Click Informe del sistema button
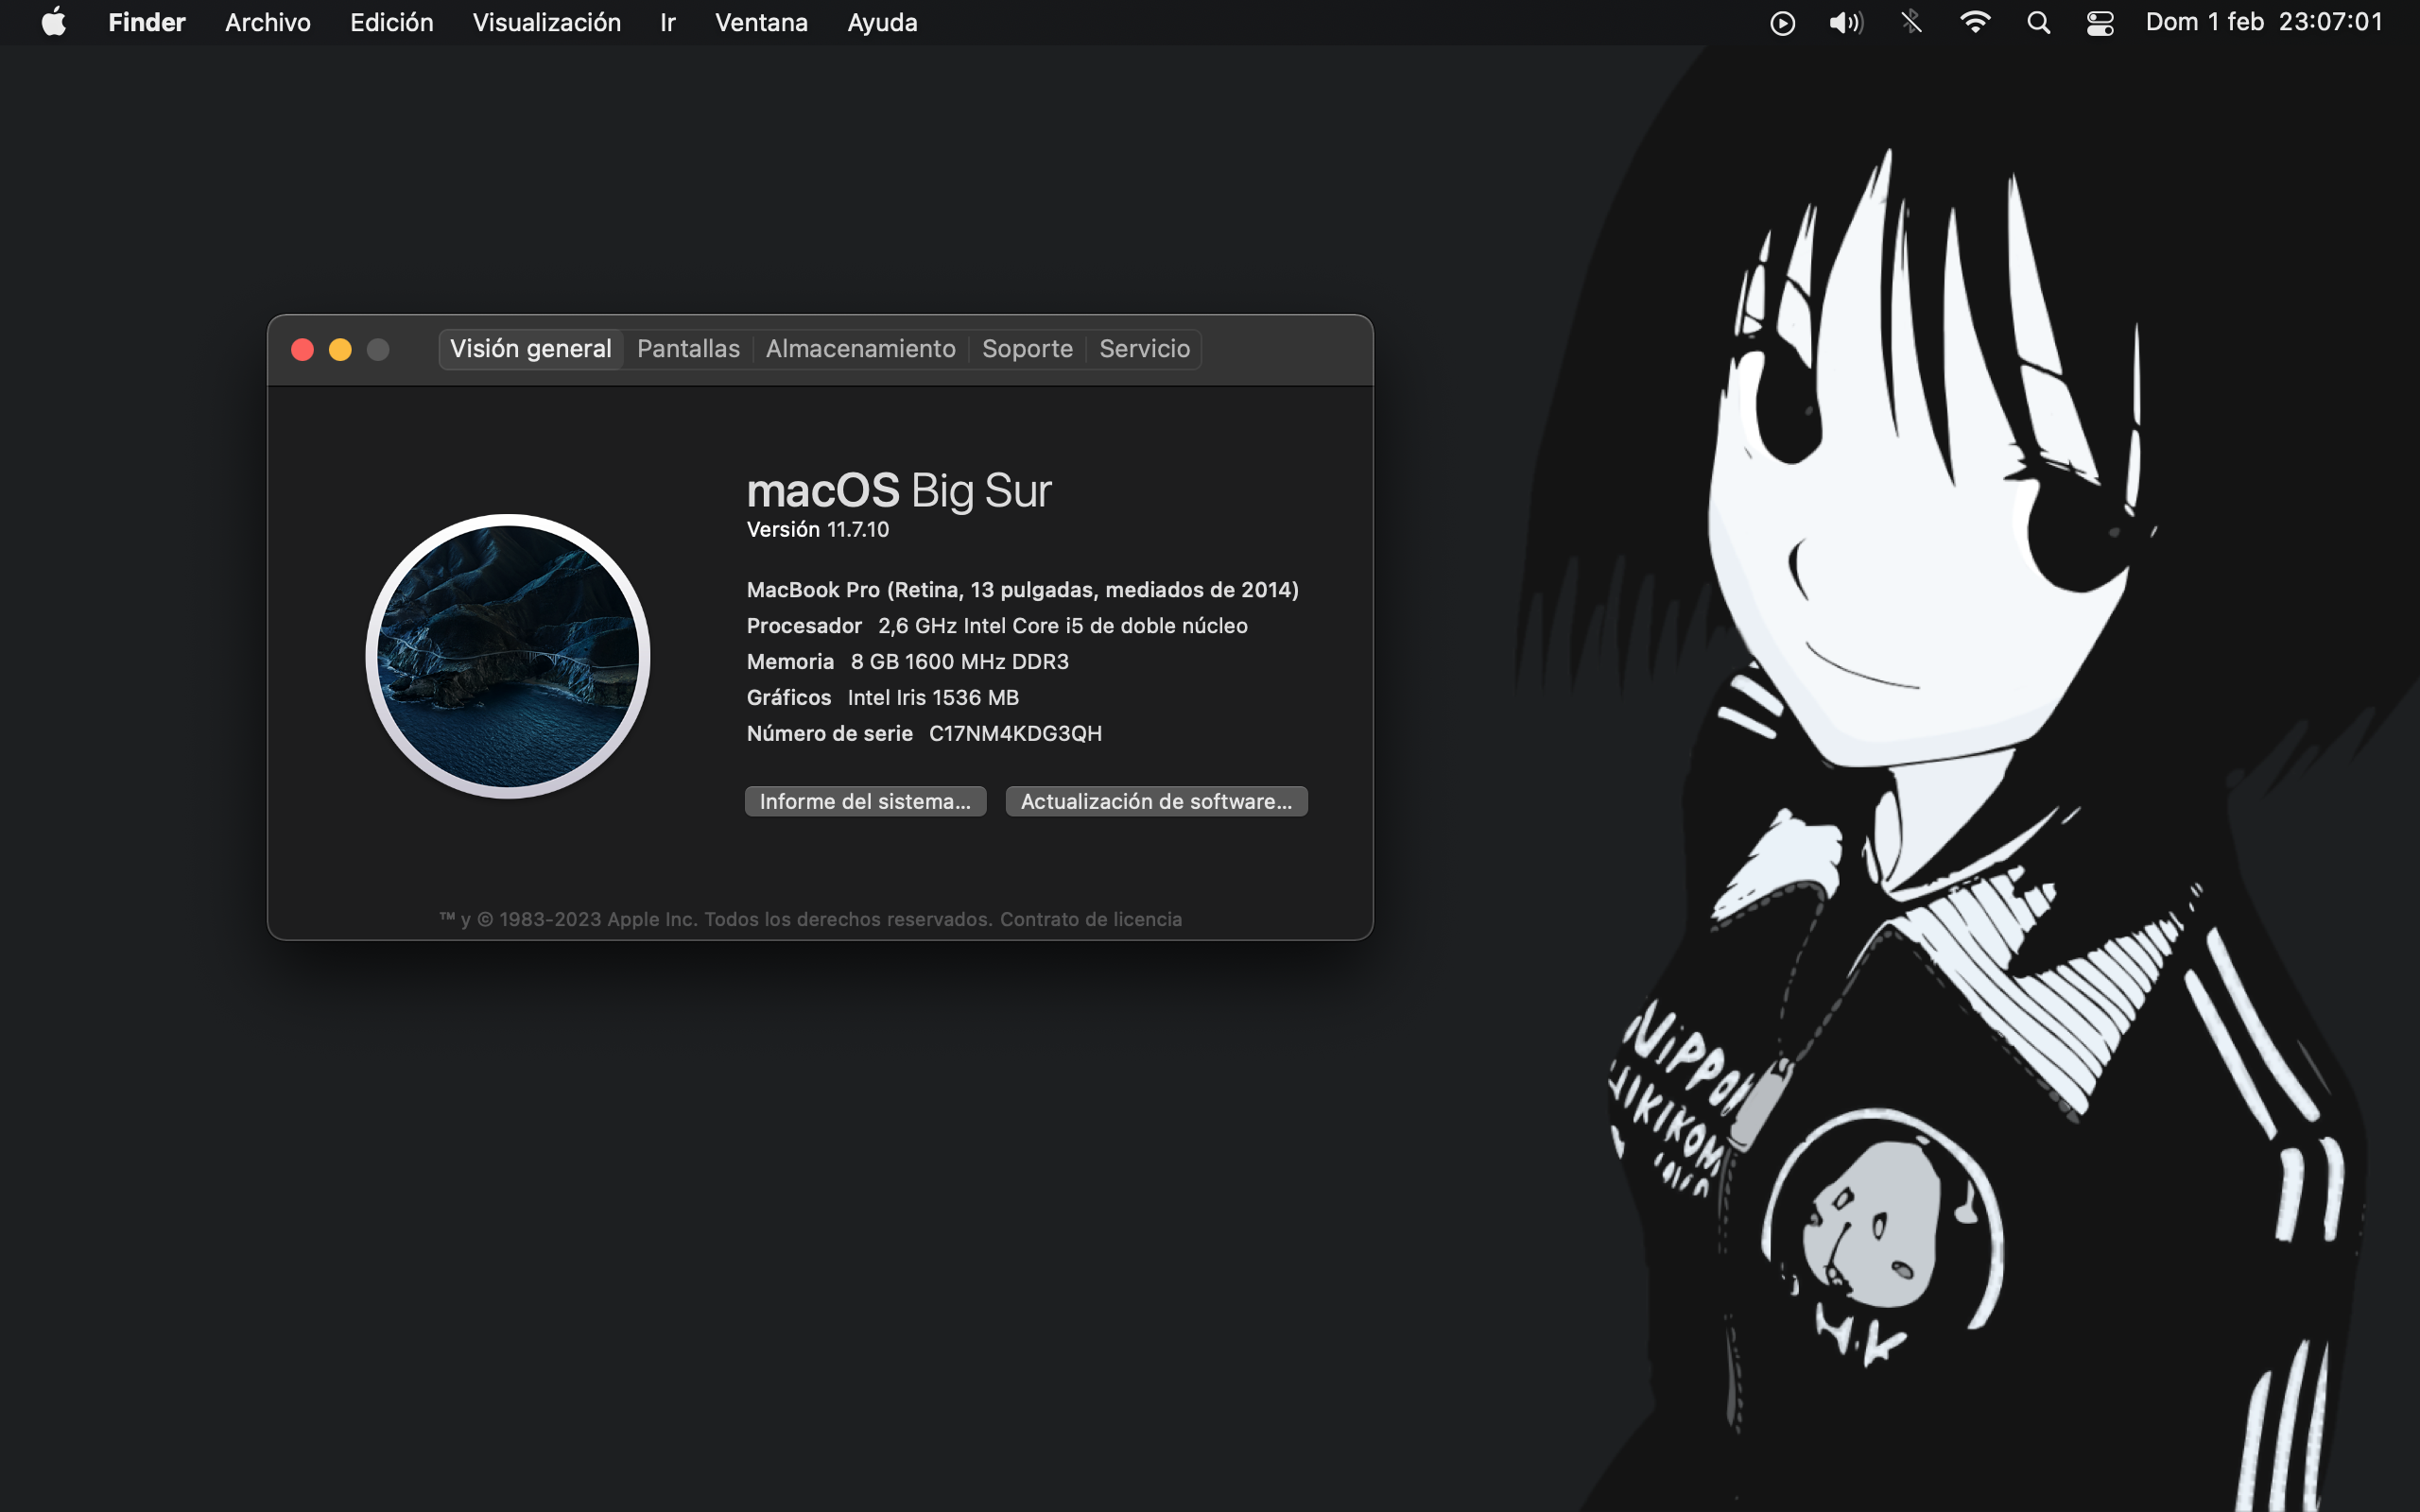 865,801
